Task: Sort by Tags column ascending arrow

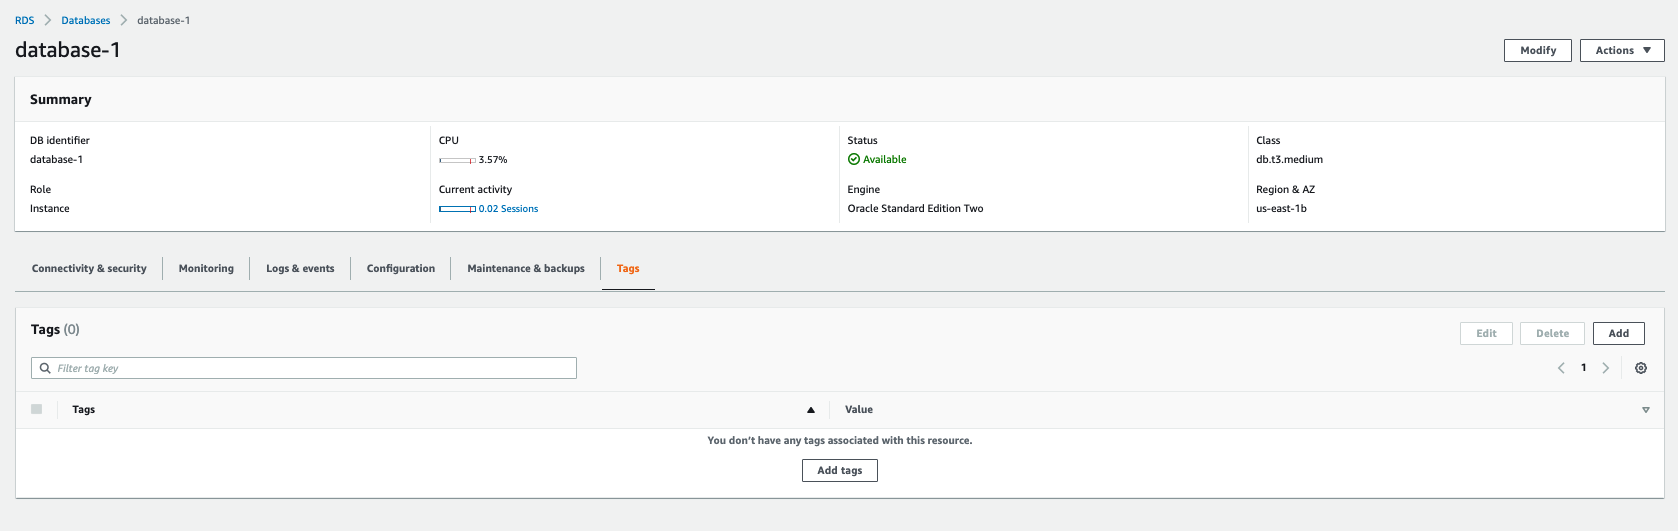Action: [811, 410]
